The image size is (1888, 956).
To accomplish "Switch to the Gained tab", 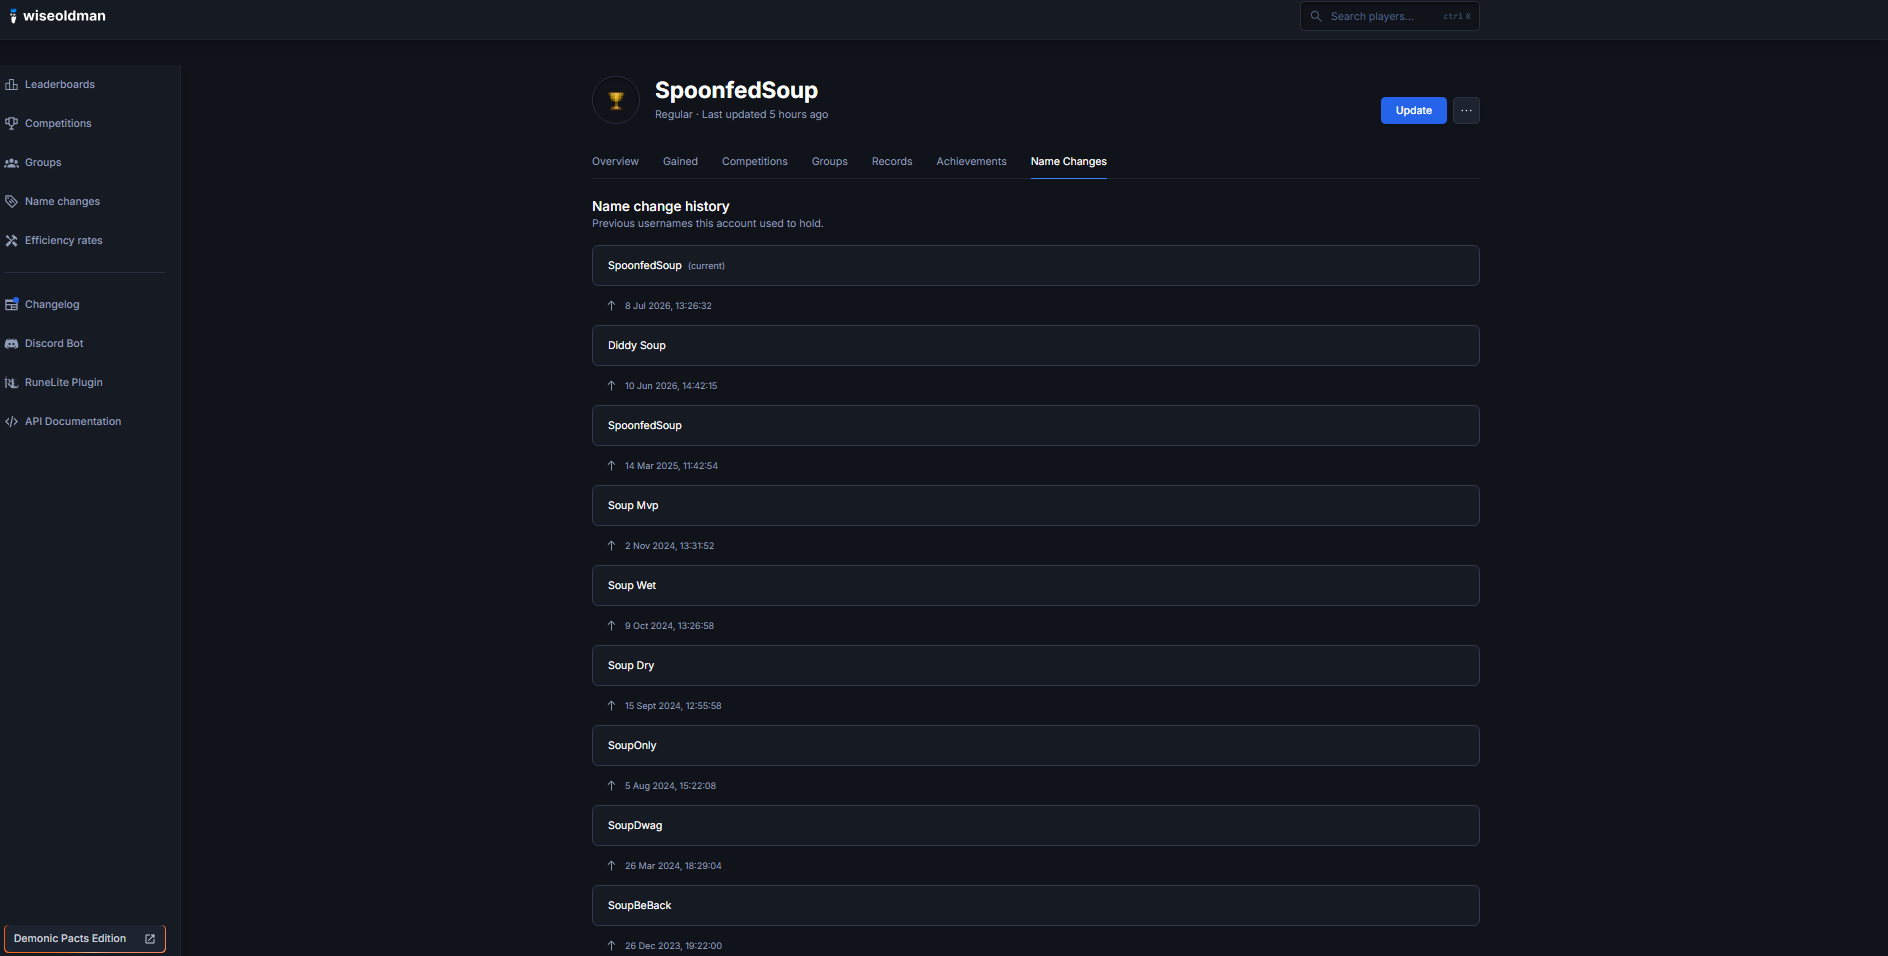I will (x=680, y=162).
